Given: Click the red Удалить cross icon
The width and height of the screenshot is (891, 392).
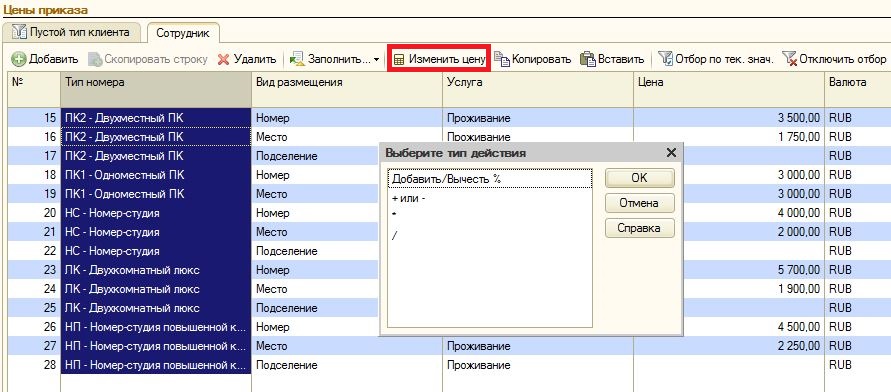Looking at the screenshot, I should pos(224,59).
